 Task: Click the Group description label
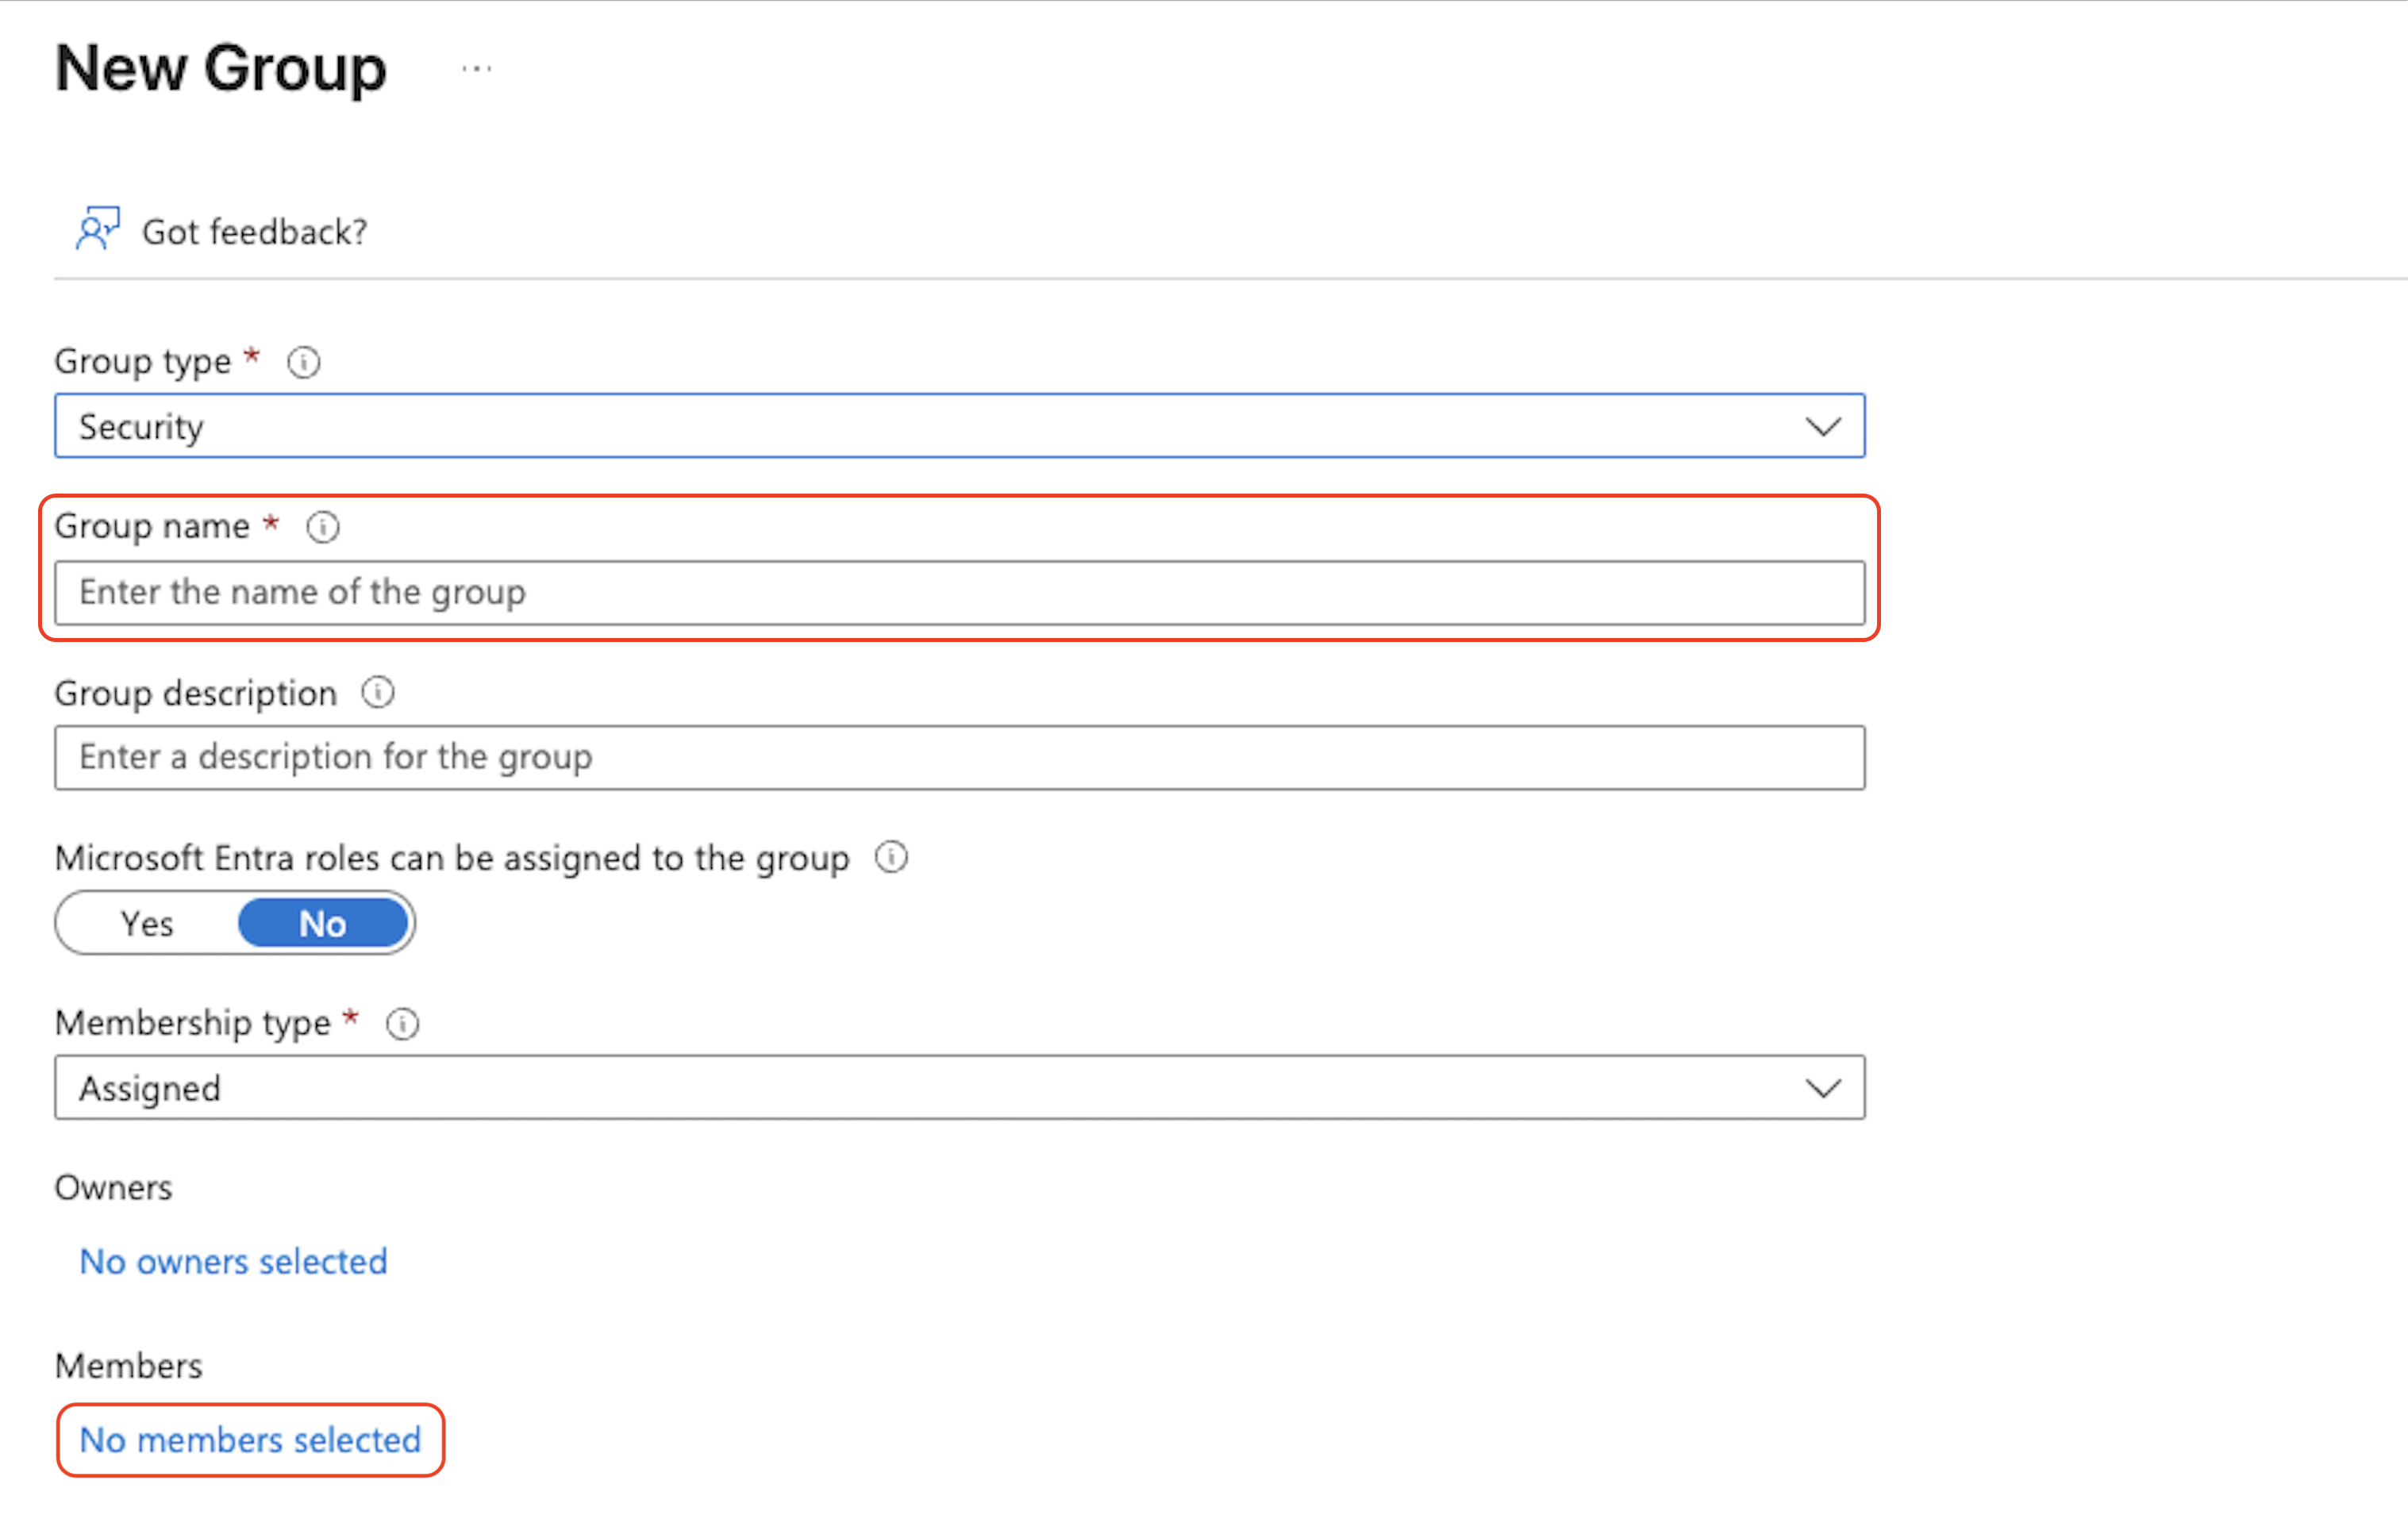[195, 693]
